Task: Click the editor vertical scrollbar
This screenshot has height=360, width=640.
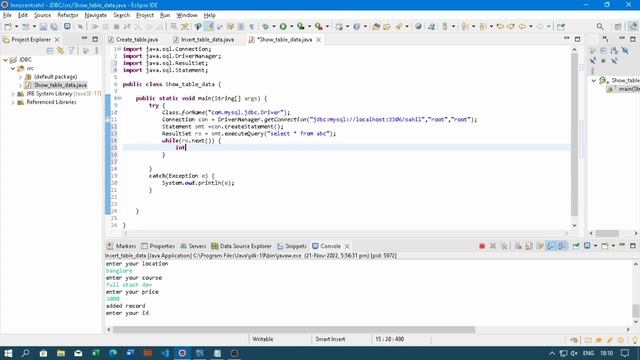Action: 574,135
